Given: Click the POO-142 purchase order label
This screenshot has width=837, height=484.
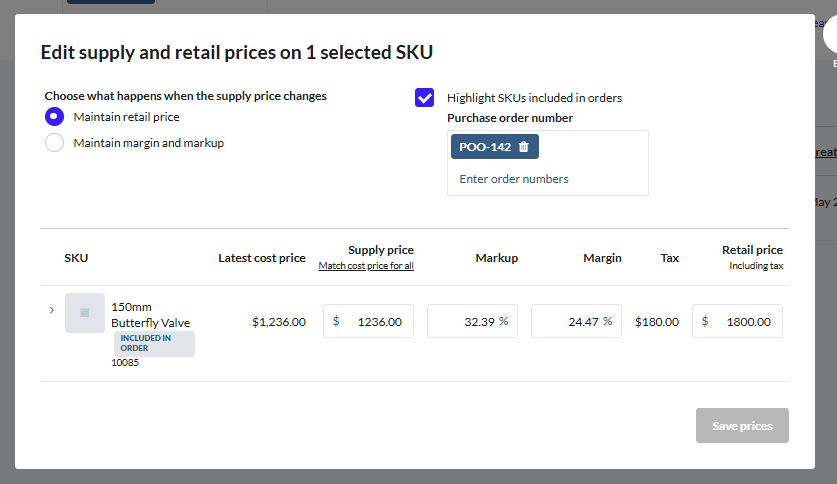Looking at the screenshot, I should tap(485, 147).
